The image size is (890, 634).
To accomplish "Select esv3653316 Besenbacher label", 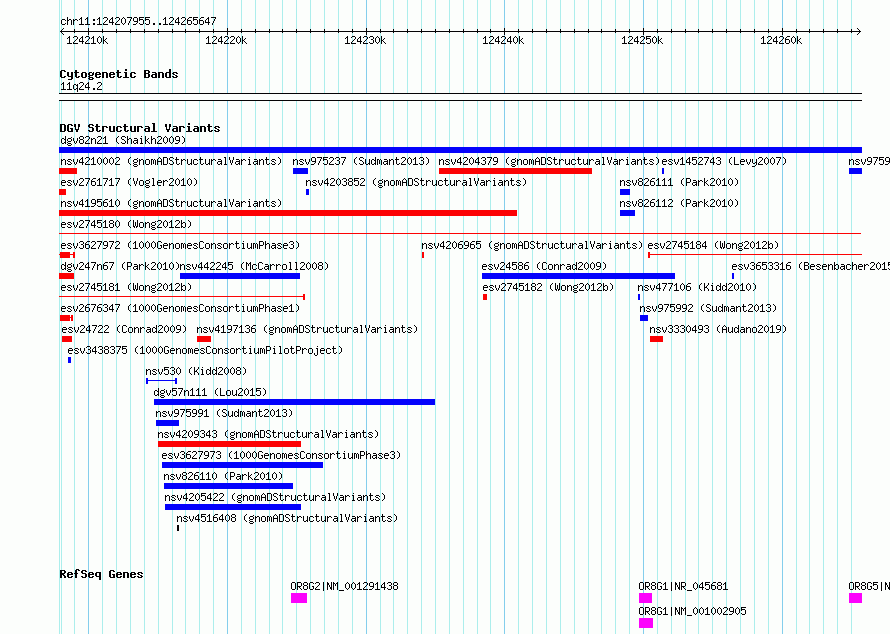I will click(811, 266).
